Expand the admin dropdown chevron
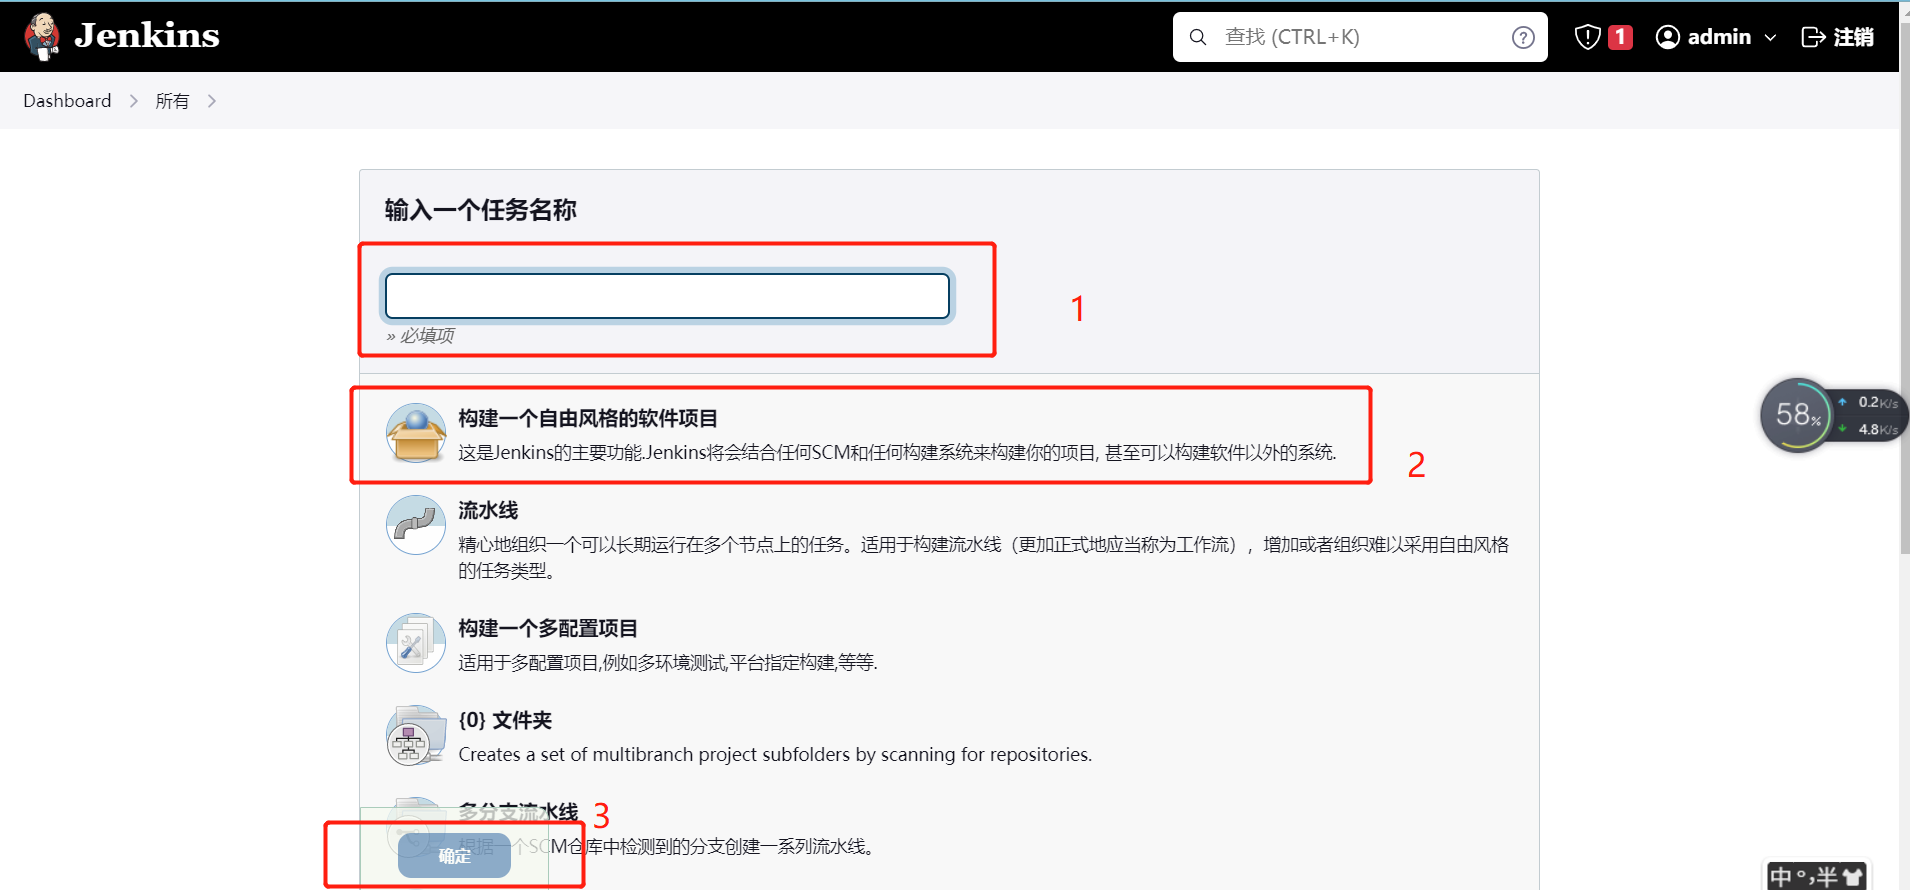Image resolution: width=1910 pixels, height=890 pixels. [x=1770, y=38]
